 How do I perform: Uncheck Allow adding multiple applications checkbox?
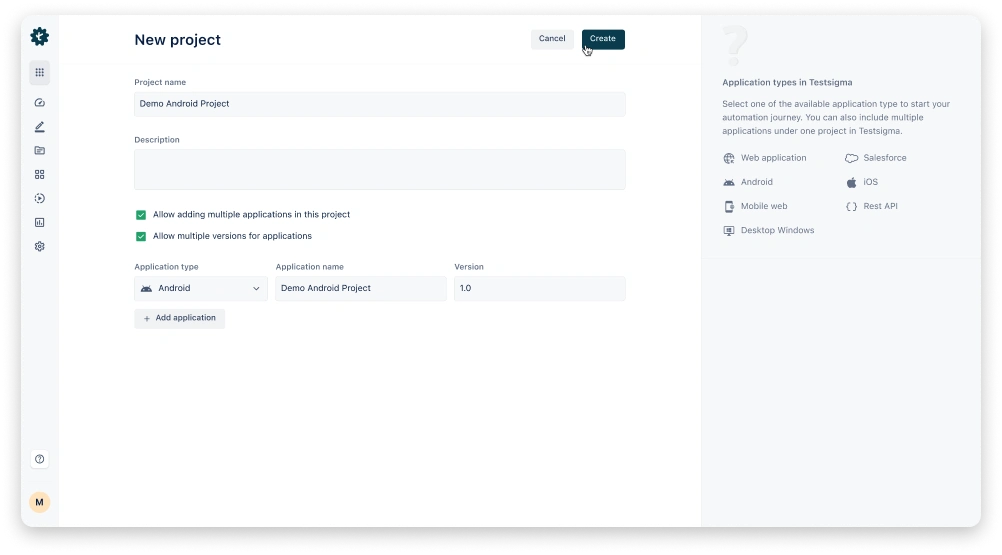pos(141,215)
